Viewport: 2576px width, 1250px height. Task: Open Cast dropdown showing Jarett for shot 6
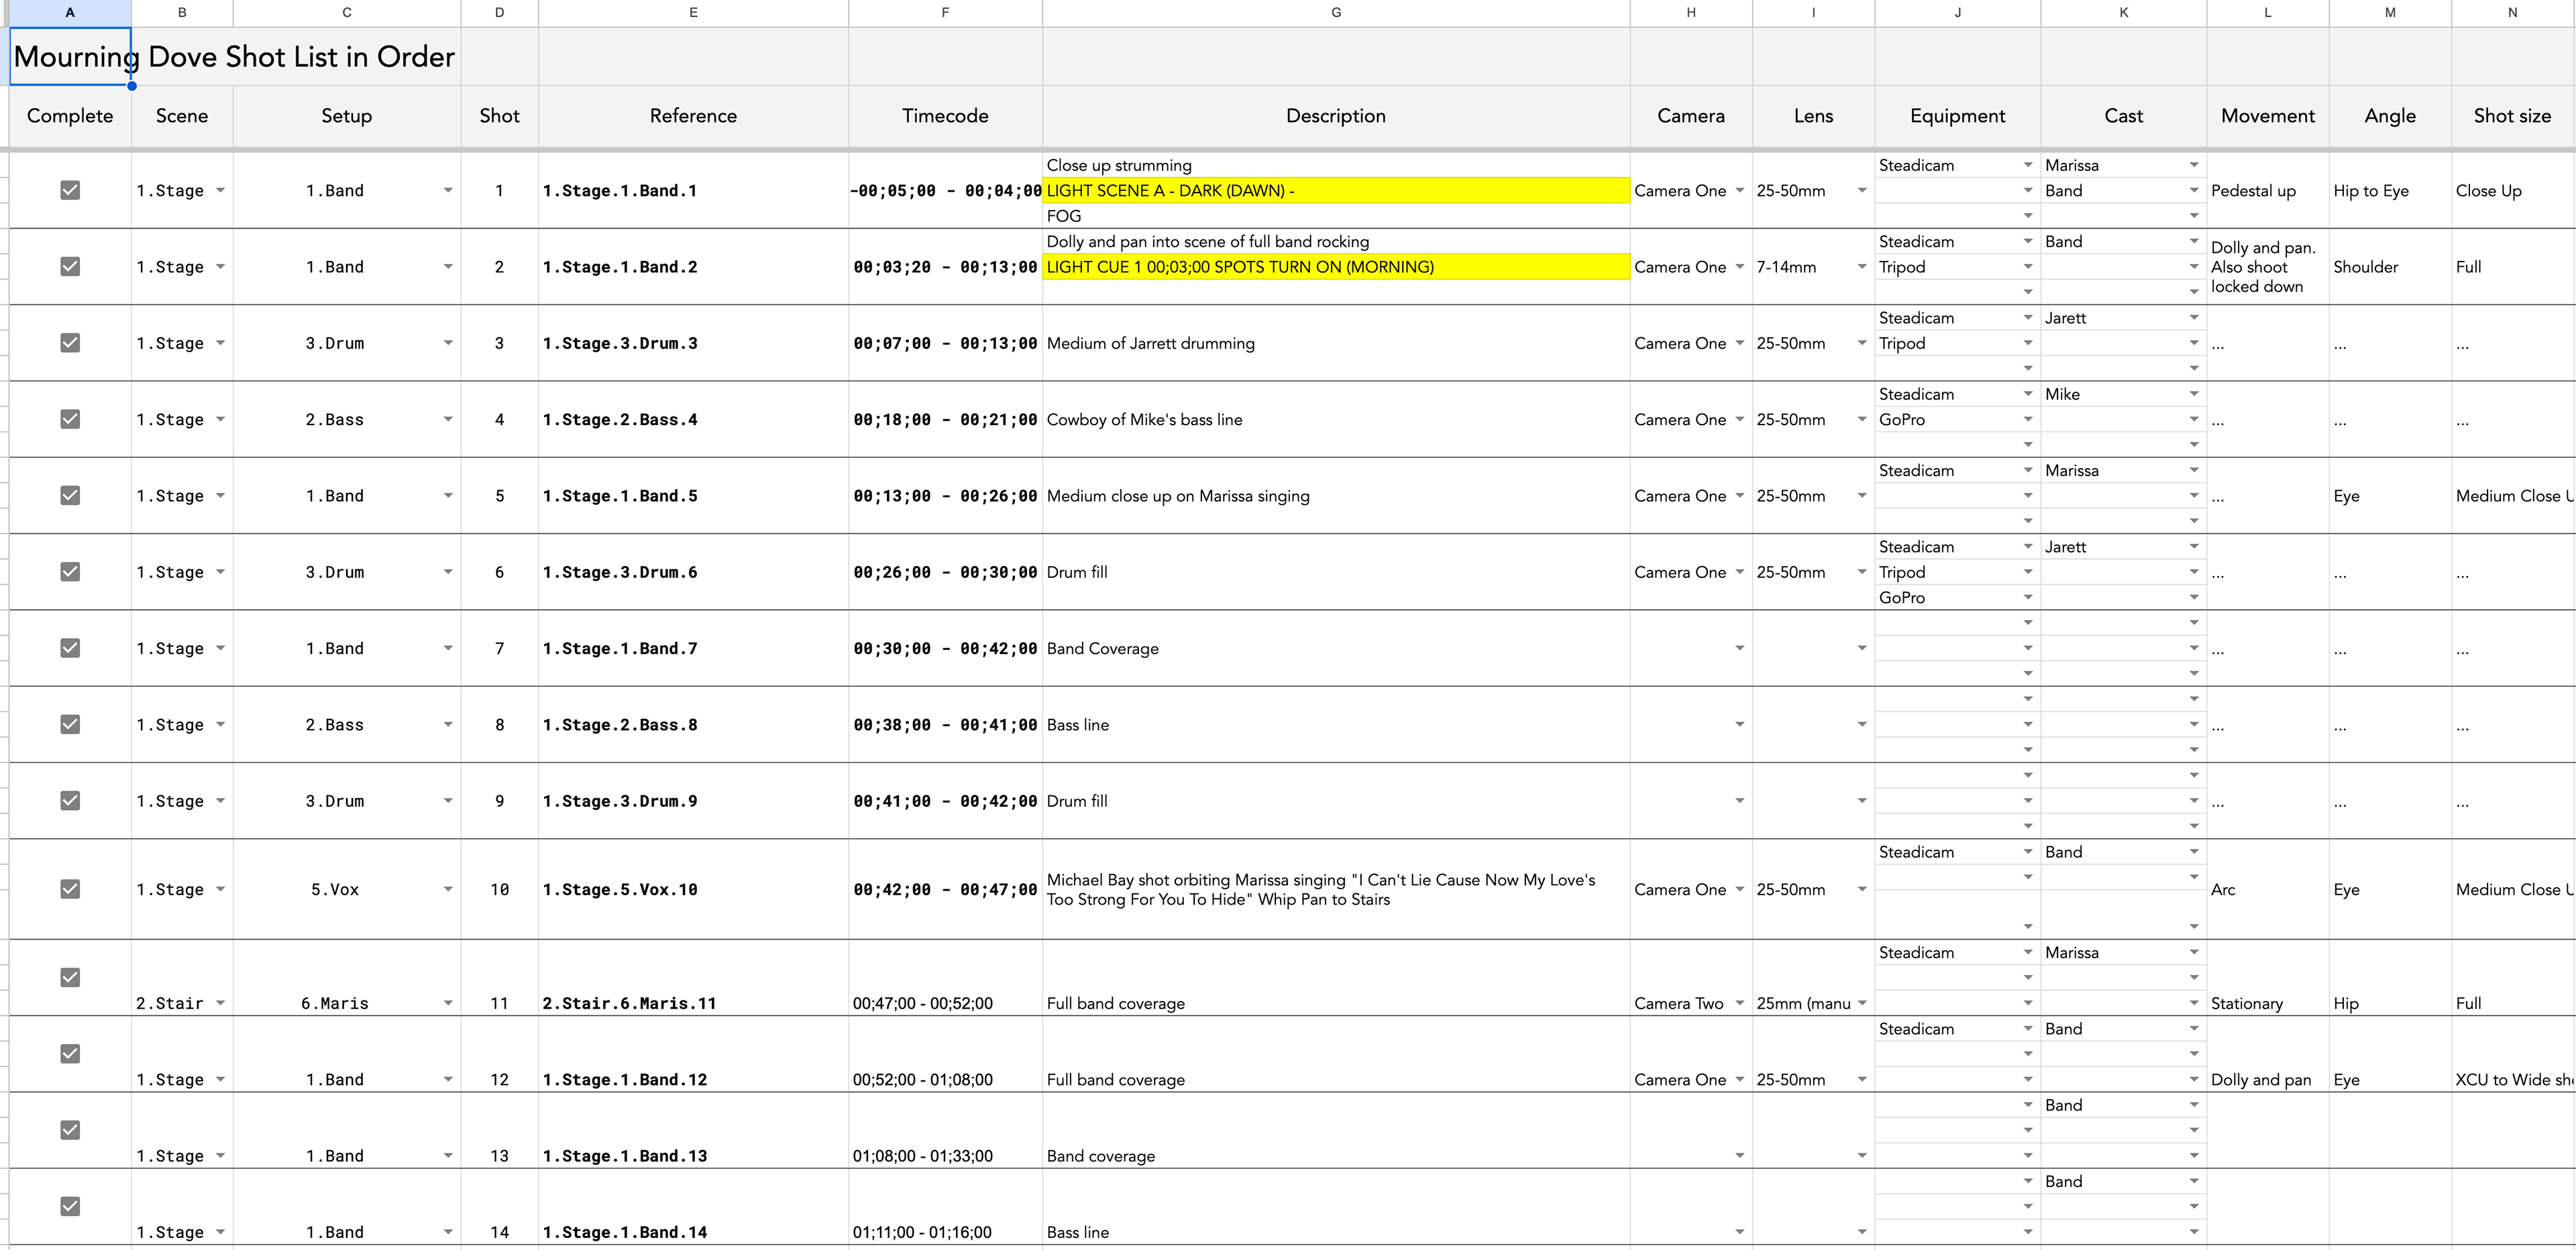point(2194,547)
